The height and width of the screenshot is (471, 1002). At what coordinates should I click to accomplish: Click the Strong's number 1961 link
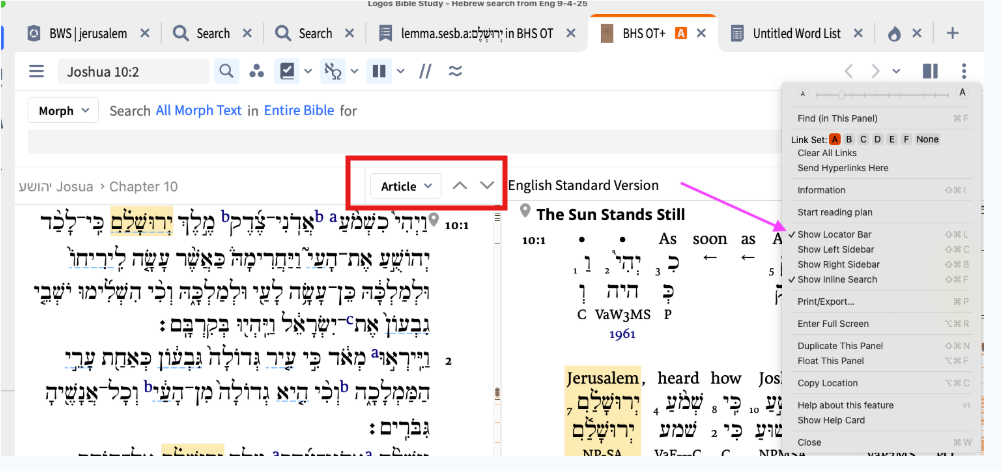click(x=622, y=334)
